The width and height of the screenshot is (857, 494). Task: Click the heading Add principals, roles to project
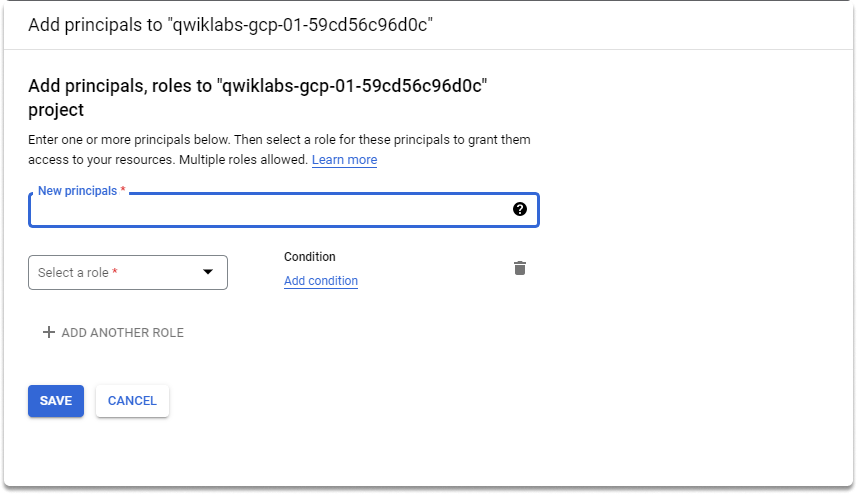point(257,98)
